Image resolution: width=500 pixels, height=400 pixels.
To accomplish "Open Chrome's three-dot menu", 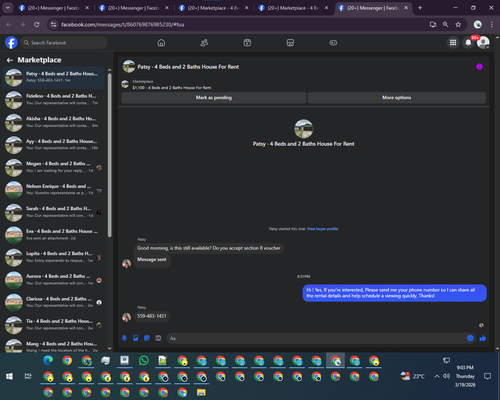I will pos(492,24).
